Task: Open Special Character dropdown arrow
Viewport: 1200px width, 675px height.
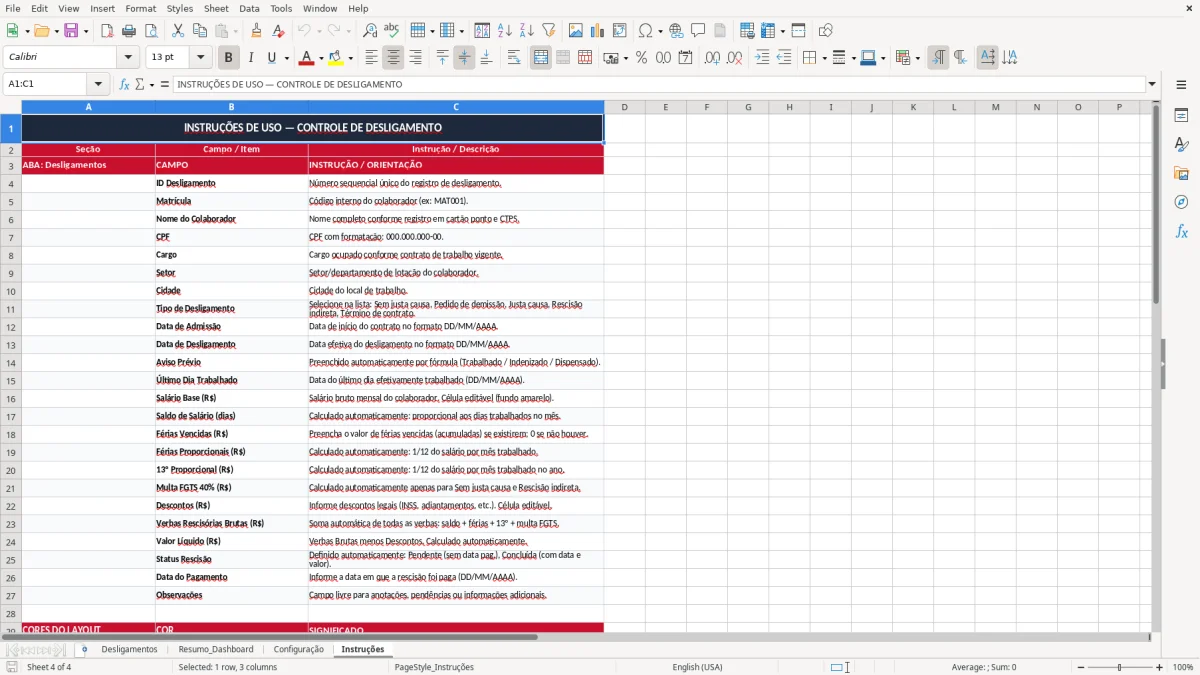Action: (659, 31)
